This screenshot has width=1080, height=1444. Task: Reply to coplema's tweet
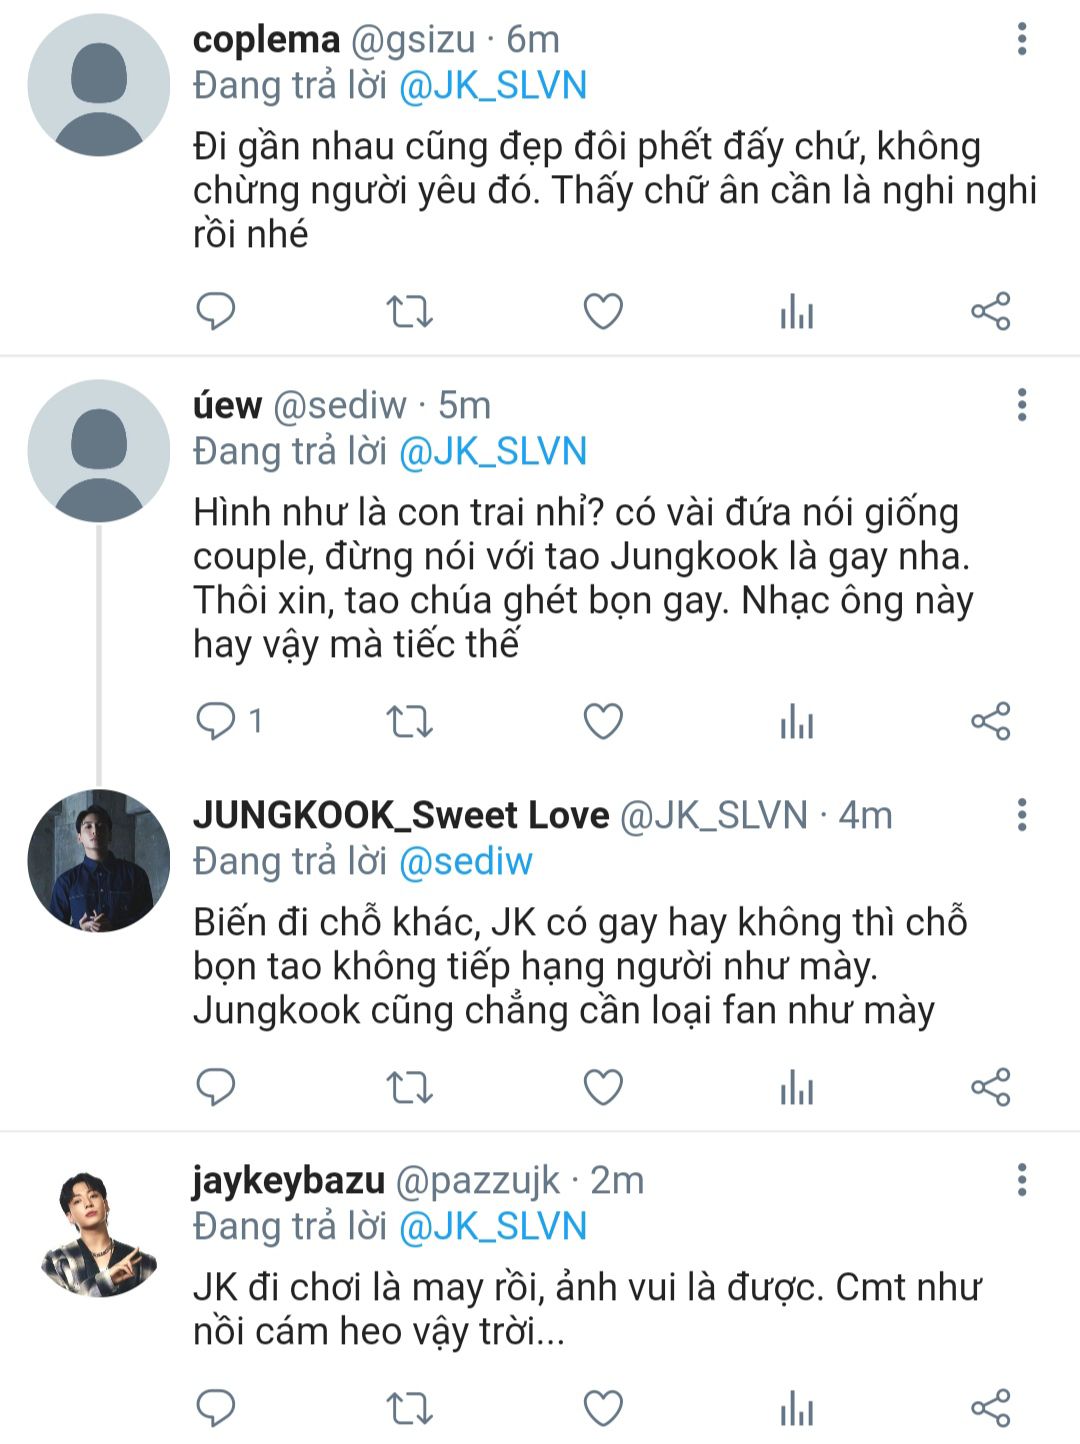pyautogui.click(x=215, y=312)
